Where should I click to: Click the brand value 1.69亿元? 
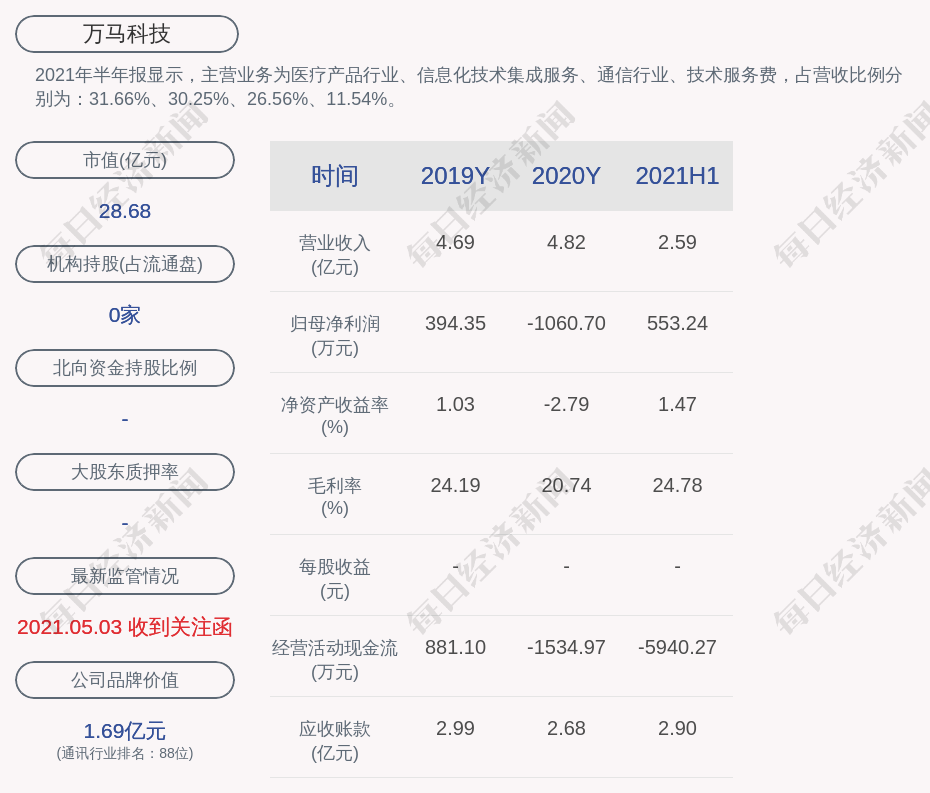(x=125, y=731)
